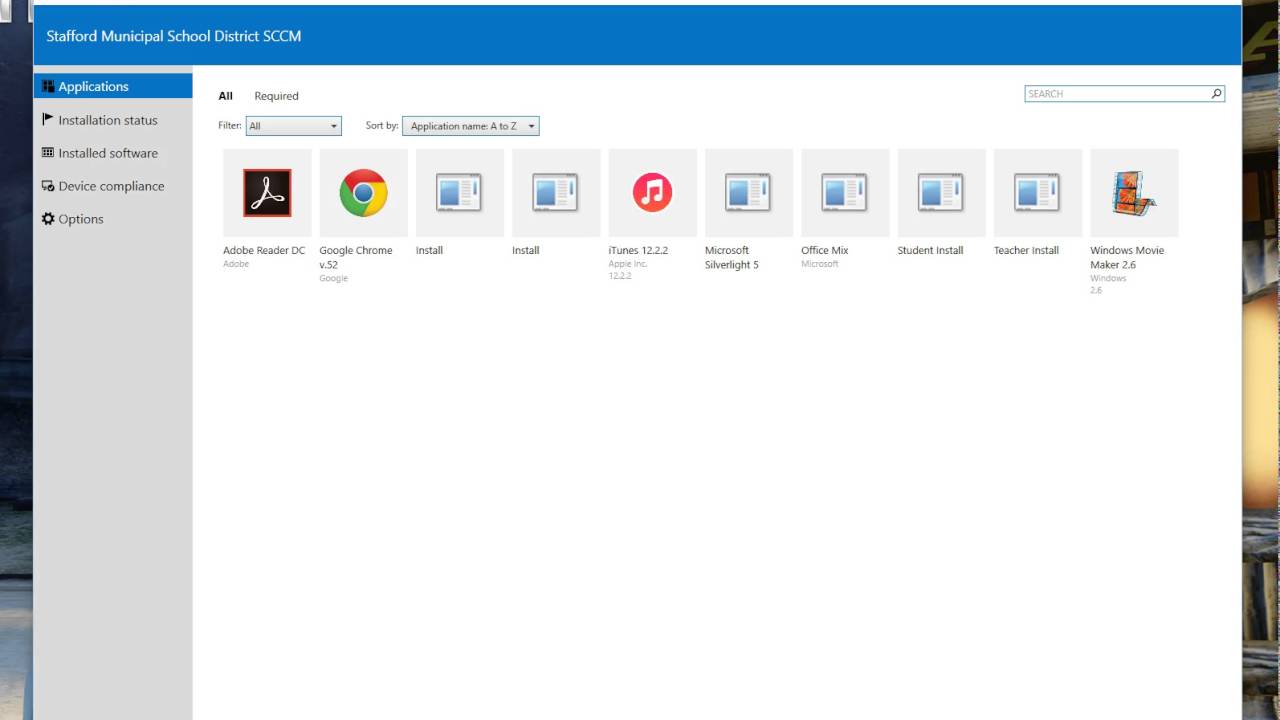Open the Adobe Reader DC application icon

click(267, 193)
